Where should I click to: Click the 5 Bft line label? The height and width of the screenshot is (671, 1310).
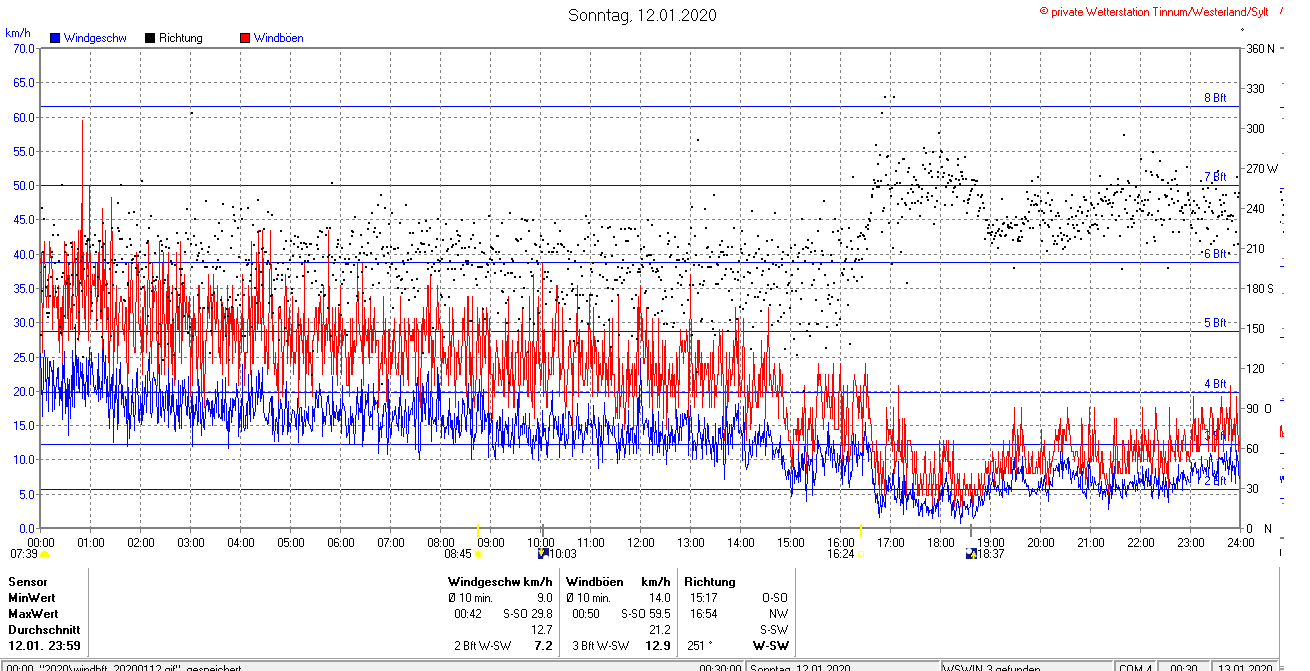(x=1214, y=323)
